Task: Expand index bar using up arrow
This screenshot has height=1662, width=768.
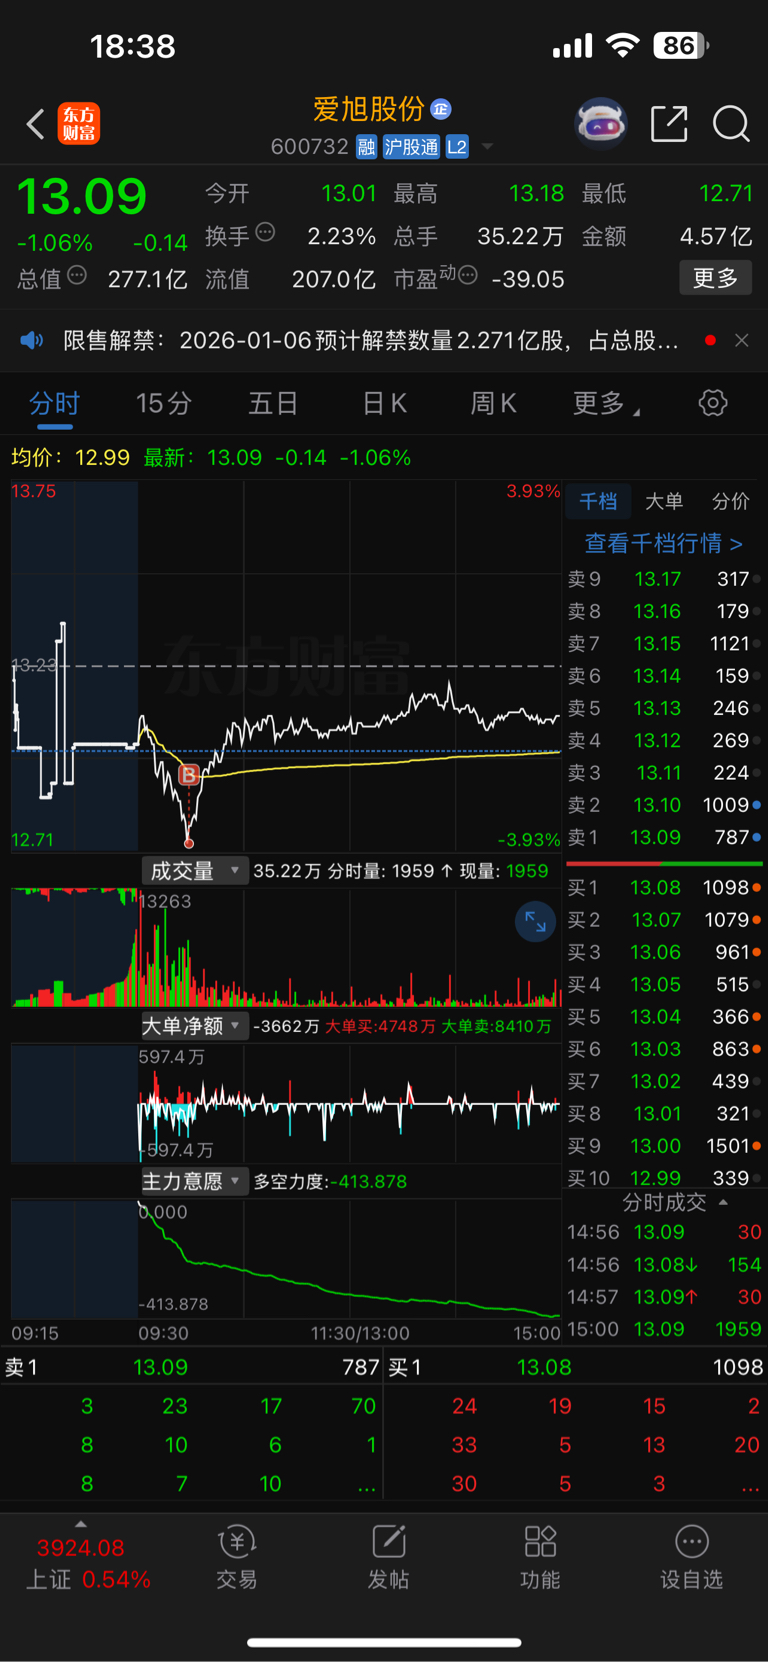Action: click(x=81, y=1524)
